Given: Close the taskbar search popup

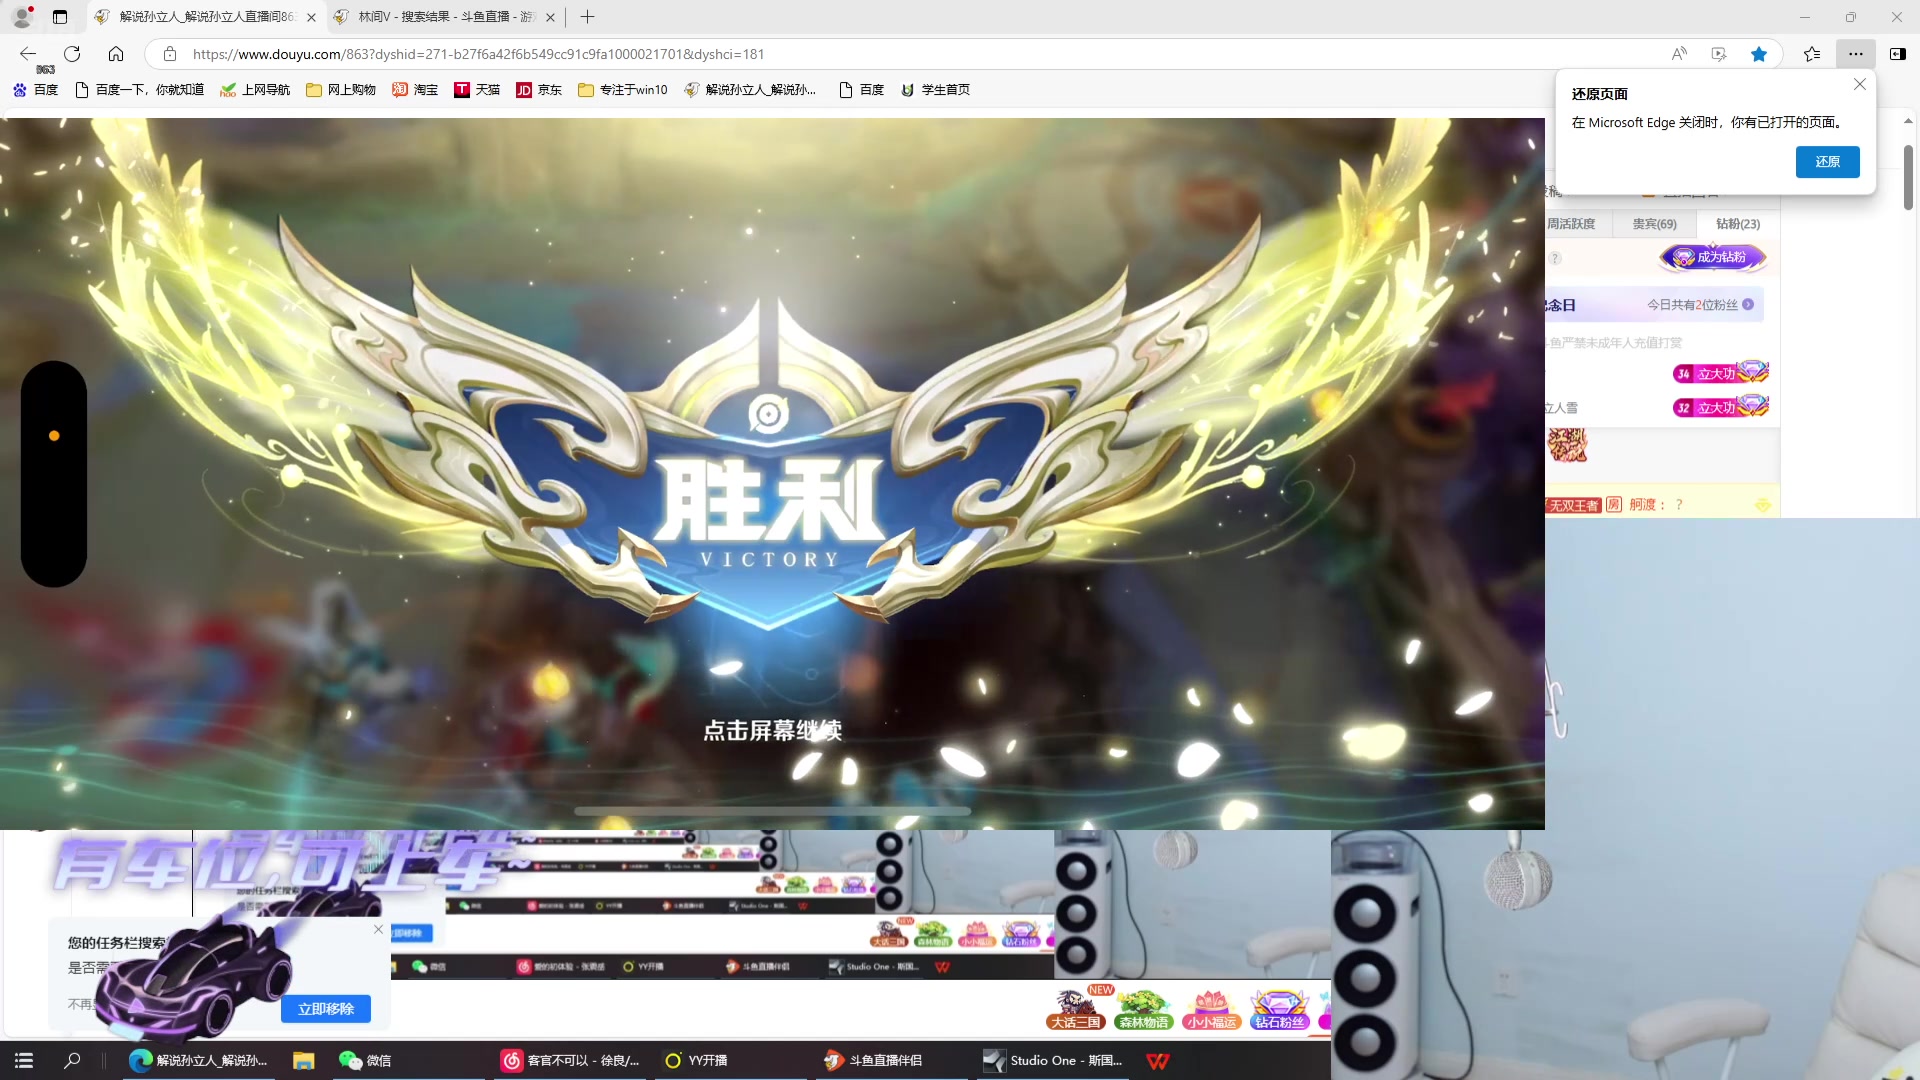Looking at the screenshot, I should tap(378, 930).
